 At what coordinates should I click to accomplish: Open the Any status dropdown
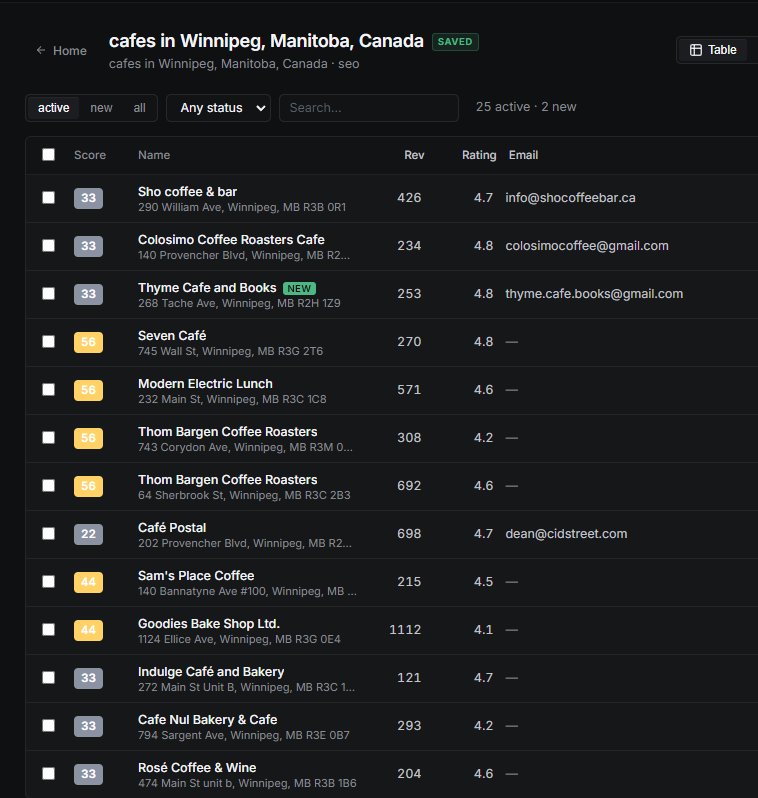218,108
